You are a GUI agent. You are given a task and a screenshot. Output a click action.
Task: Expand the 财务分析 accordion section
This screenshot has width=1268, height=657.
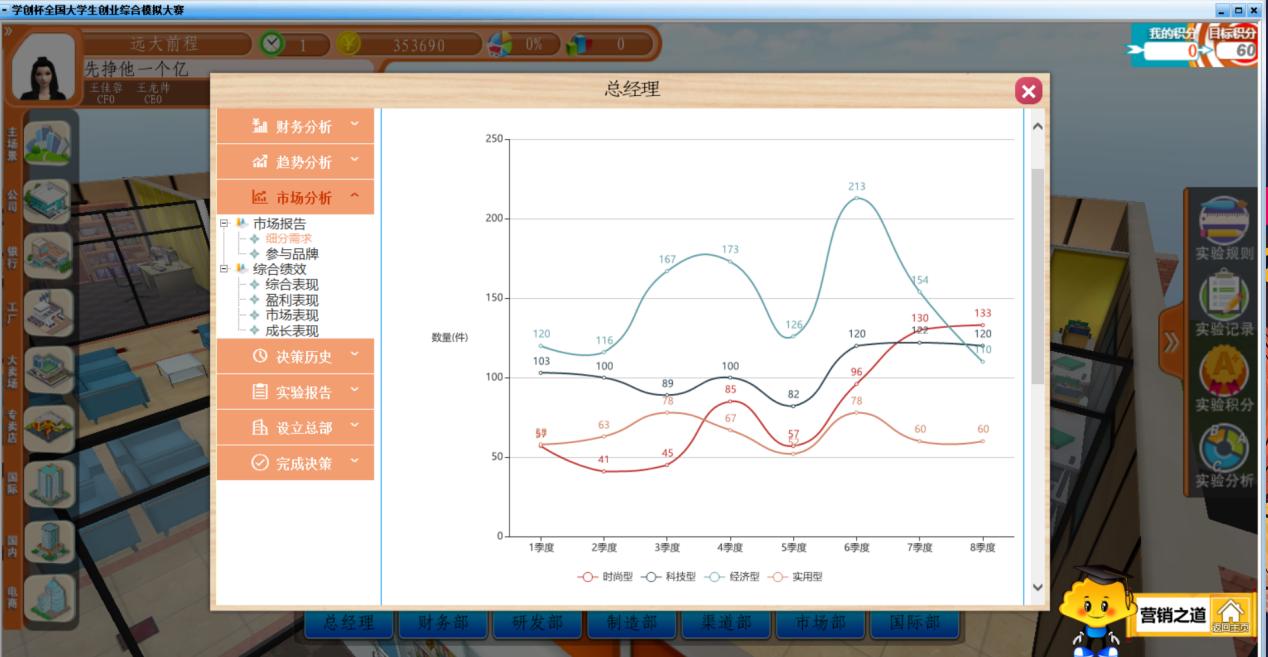click(295, 126)
